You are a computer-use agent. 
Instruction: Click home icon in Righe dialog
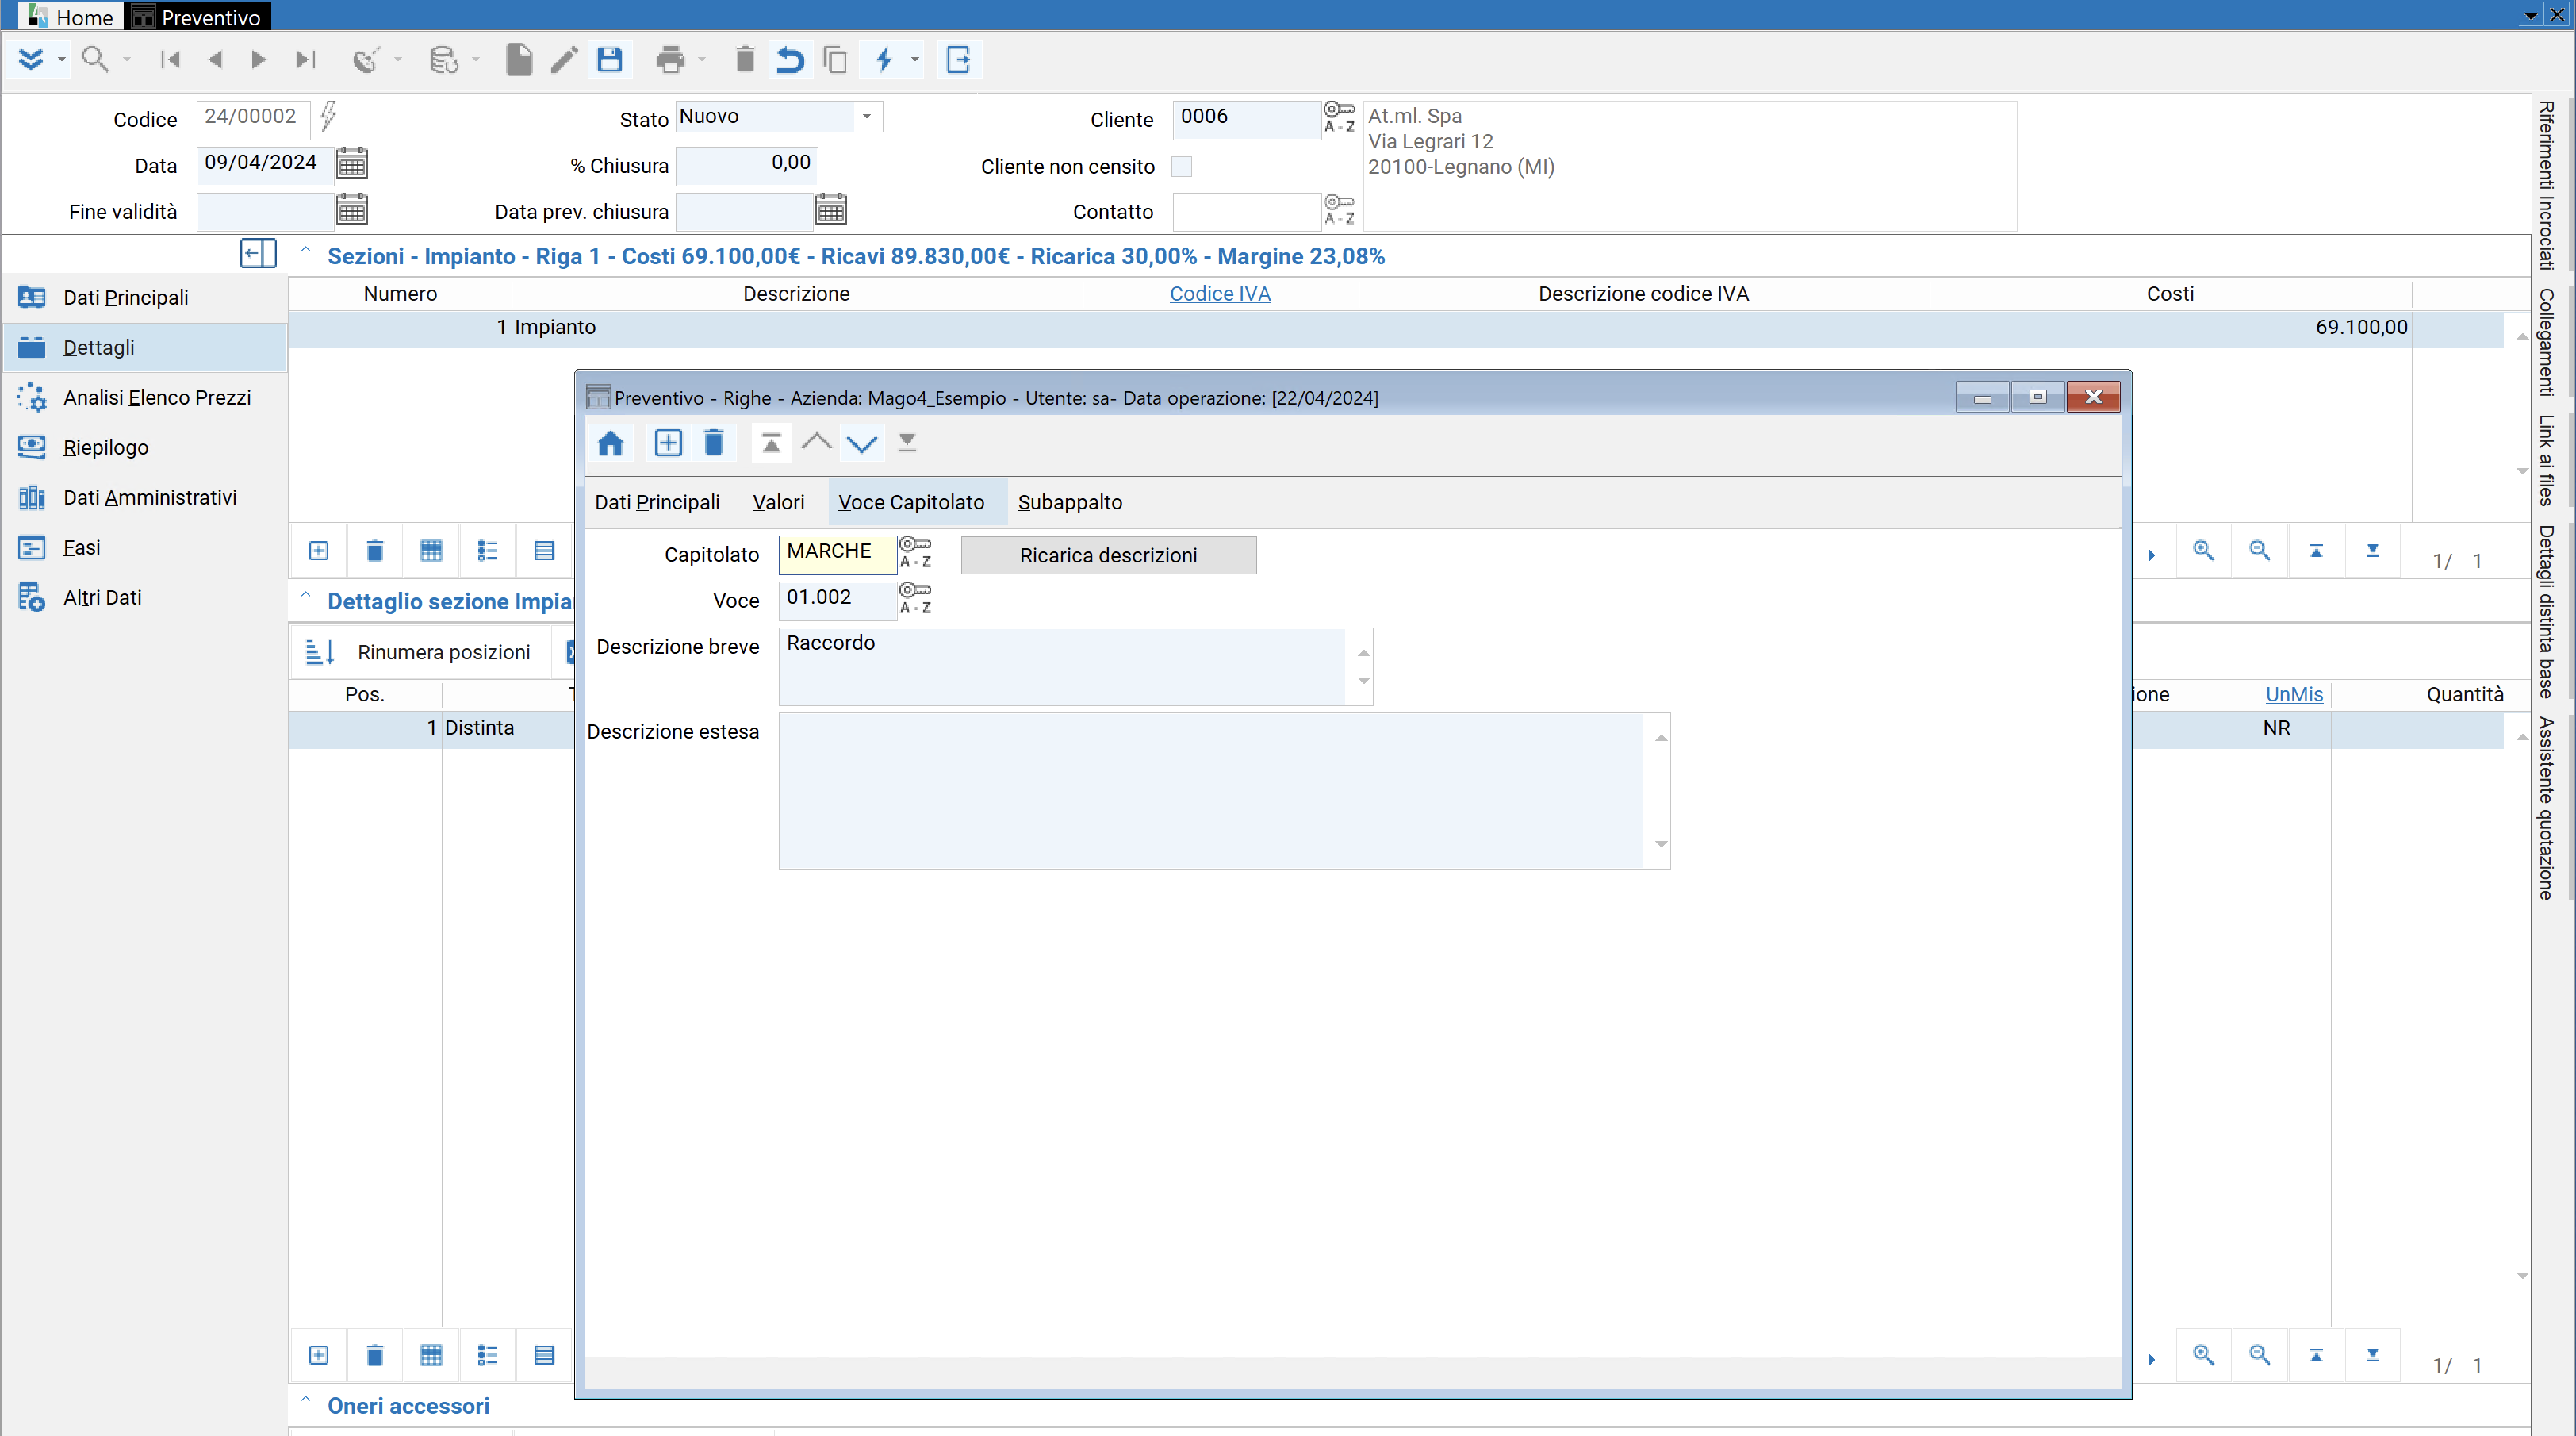(x=611, y=443)
